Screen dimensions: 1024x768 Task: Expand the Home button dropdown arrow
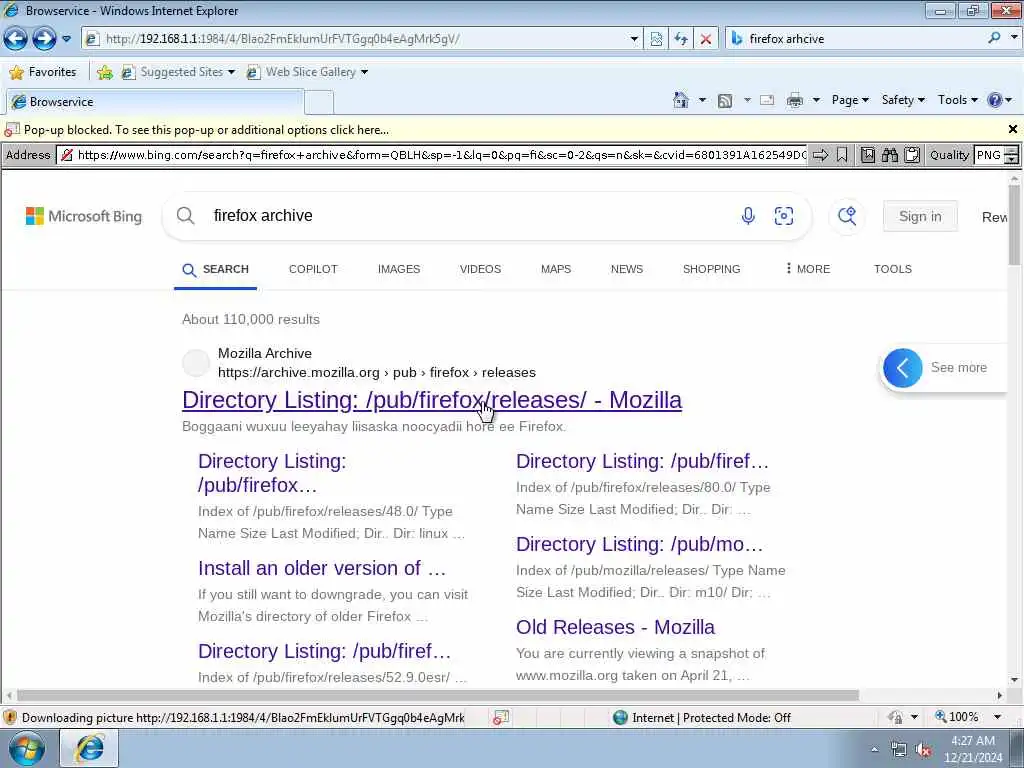[x=702, y=100]
